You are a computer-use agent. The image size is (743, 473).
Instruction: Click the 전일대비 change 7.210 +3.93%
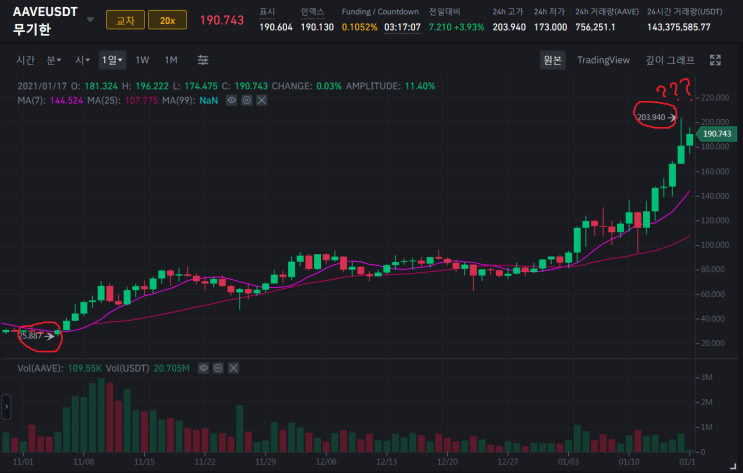pos(456,27)
